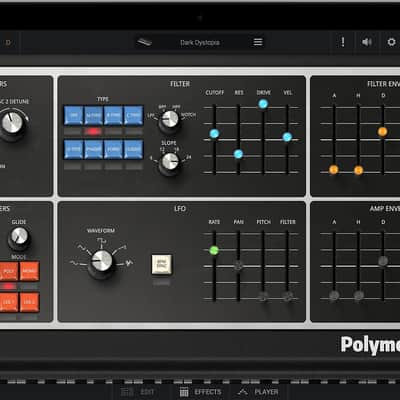Select part D in the top bar

coord(8,42)
